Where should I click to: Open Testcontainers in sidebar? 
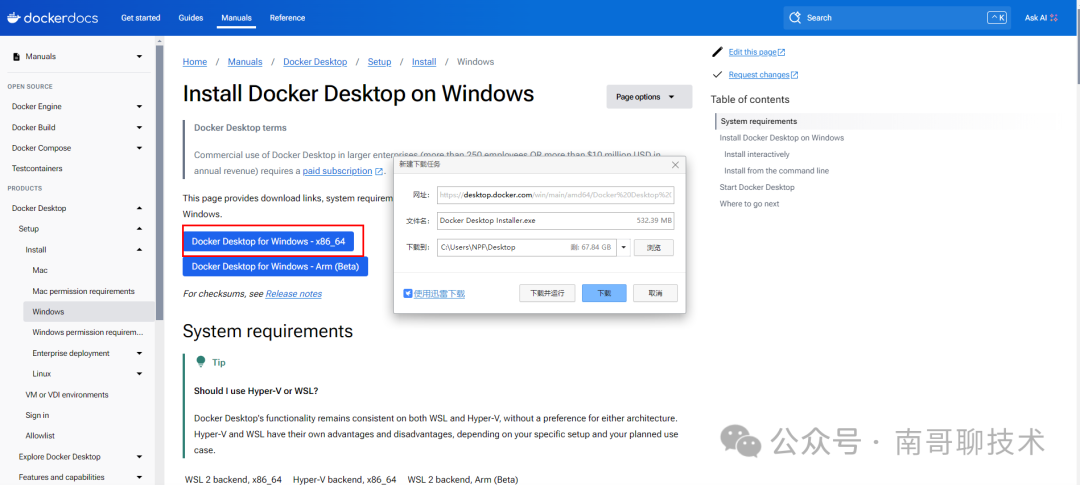(37, 168)
